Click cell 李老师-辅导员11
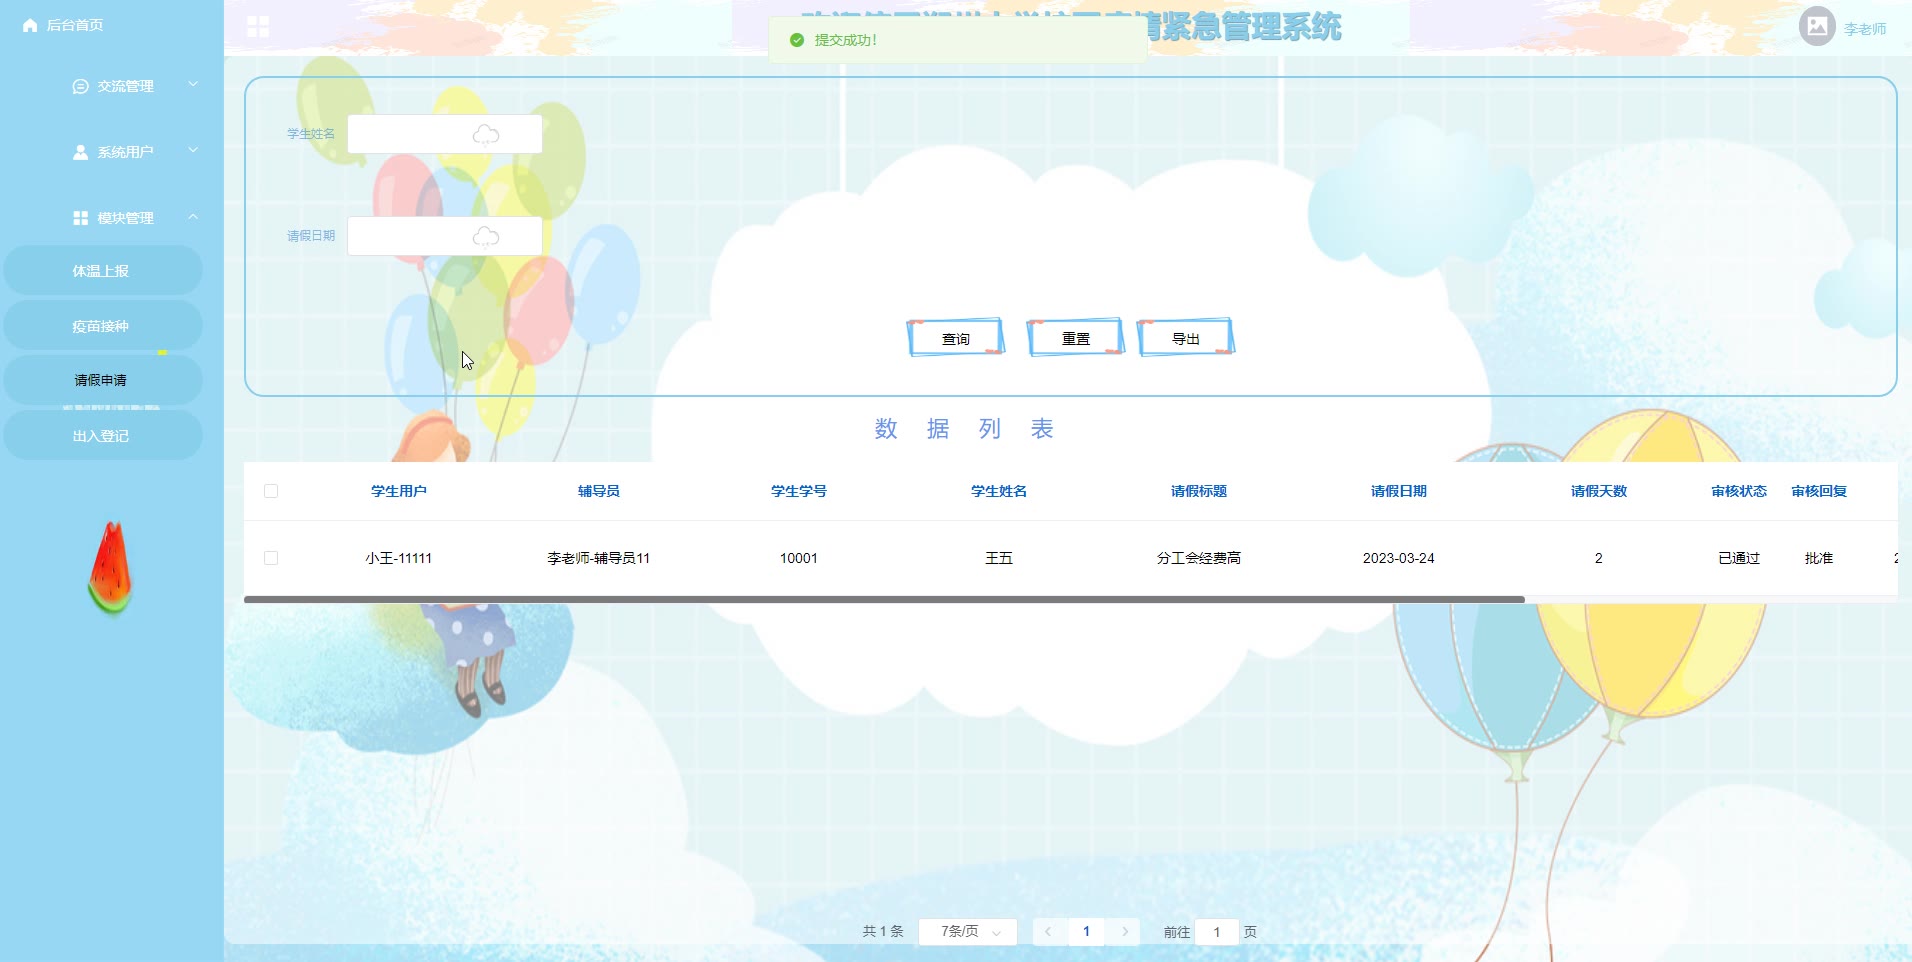Viewport: 1912px width, 962px height. click(x=599, y=558)
